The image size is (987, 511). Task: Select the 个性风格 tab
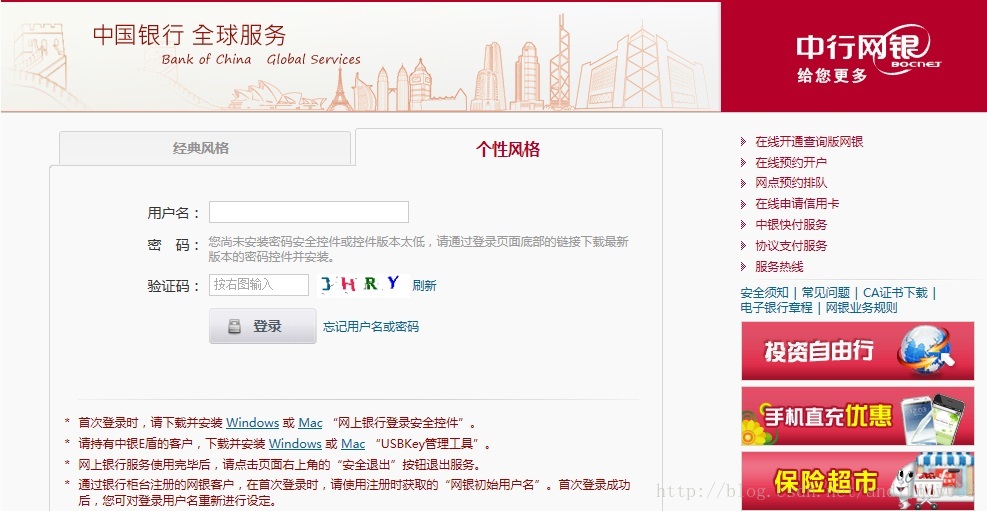coord(509,149)
